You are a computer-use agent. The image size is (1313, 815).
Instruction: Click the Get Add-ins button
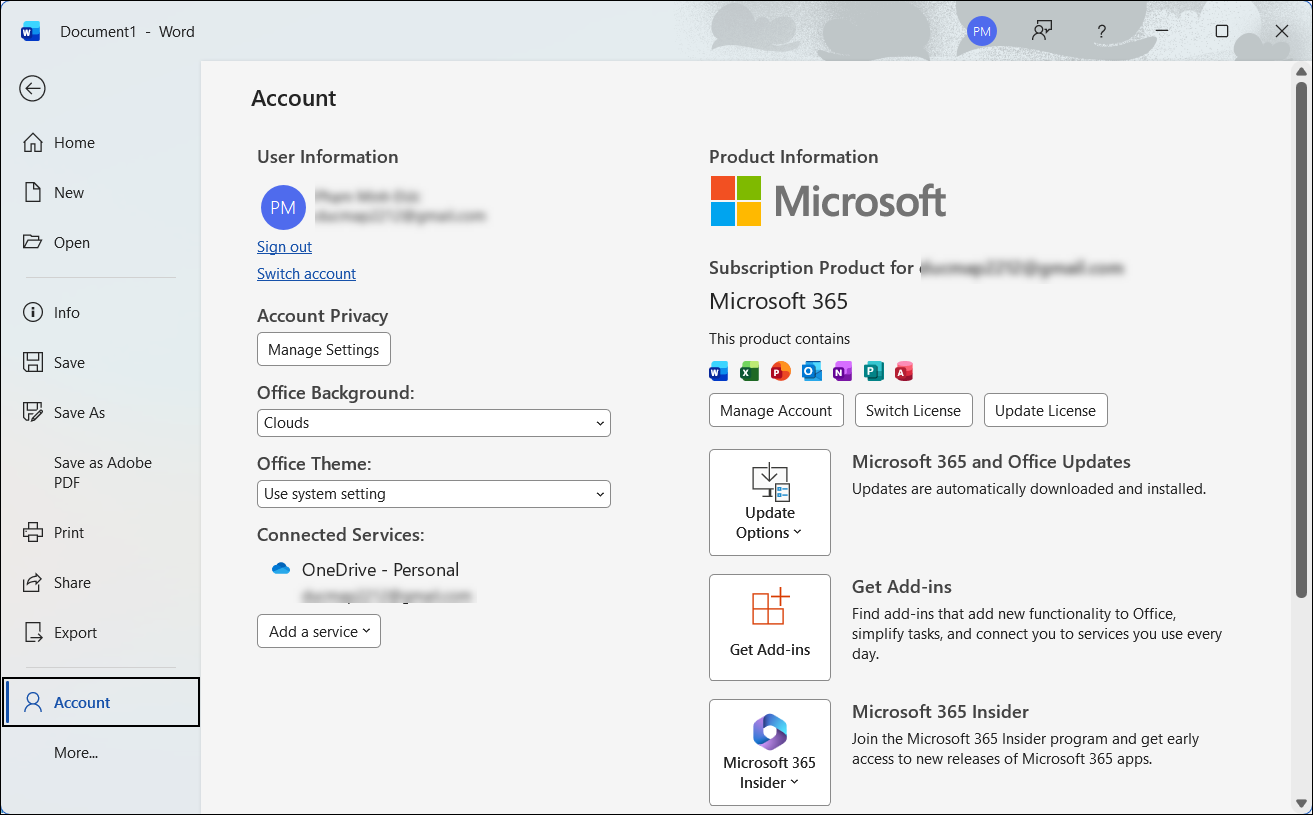pyautogui.click(x=770, y=627)
